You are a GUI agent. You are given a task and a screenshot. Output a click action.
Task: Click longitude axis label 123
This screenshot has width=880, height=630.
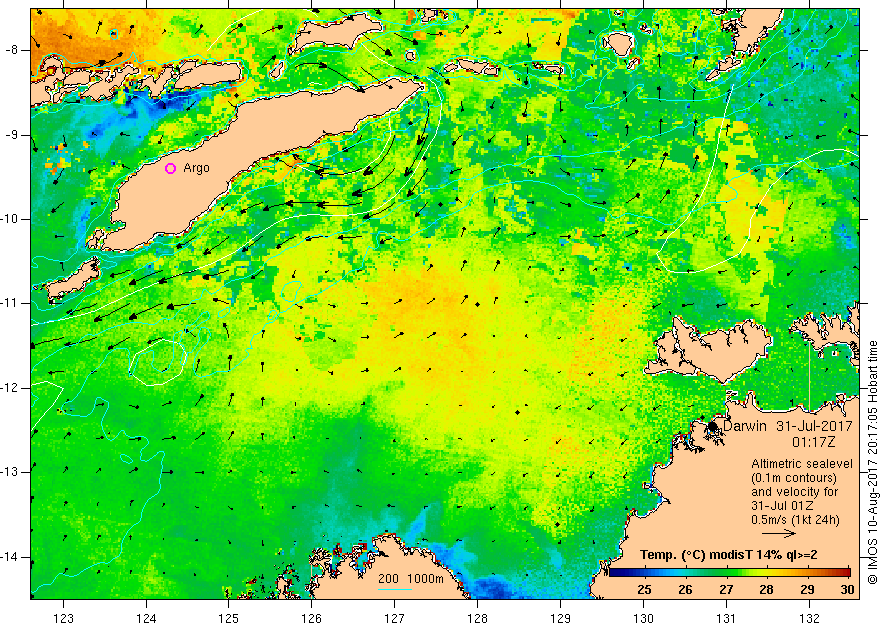click(x=63, y=618)
